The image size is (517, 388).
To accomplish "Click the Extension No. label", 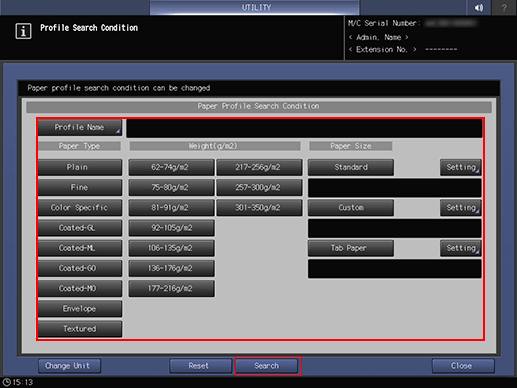I will [x=382, y=50].
